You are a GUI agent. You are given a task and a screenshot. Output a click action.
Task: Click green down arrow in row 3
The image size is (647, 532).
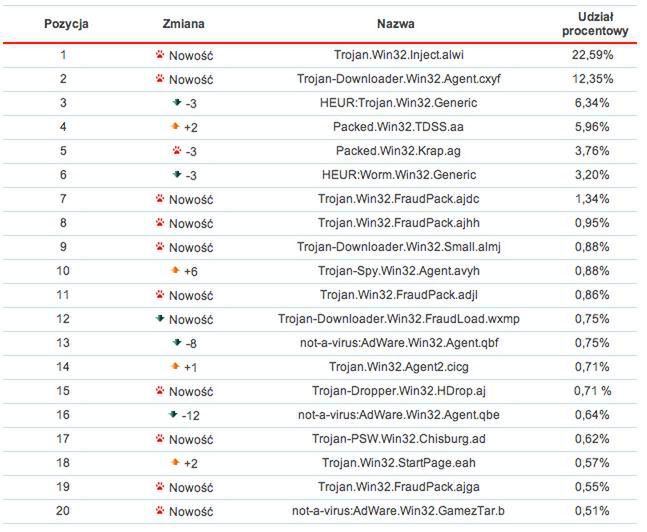pos(177,103)
